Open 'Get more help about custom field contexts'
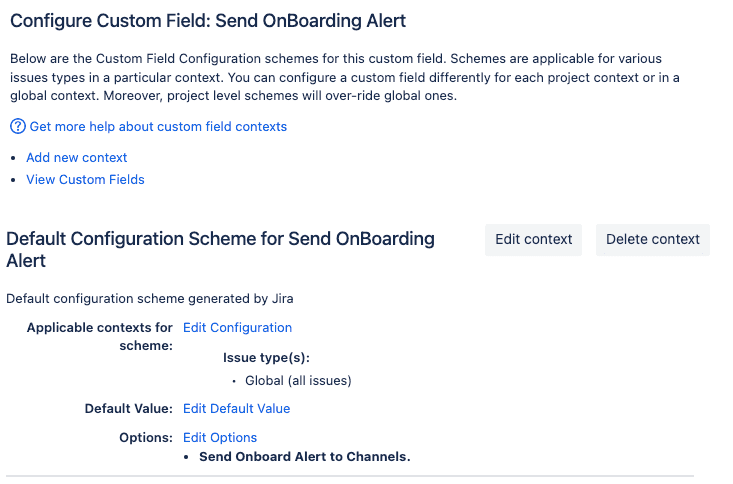 pos(158,127)
